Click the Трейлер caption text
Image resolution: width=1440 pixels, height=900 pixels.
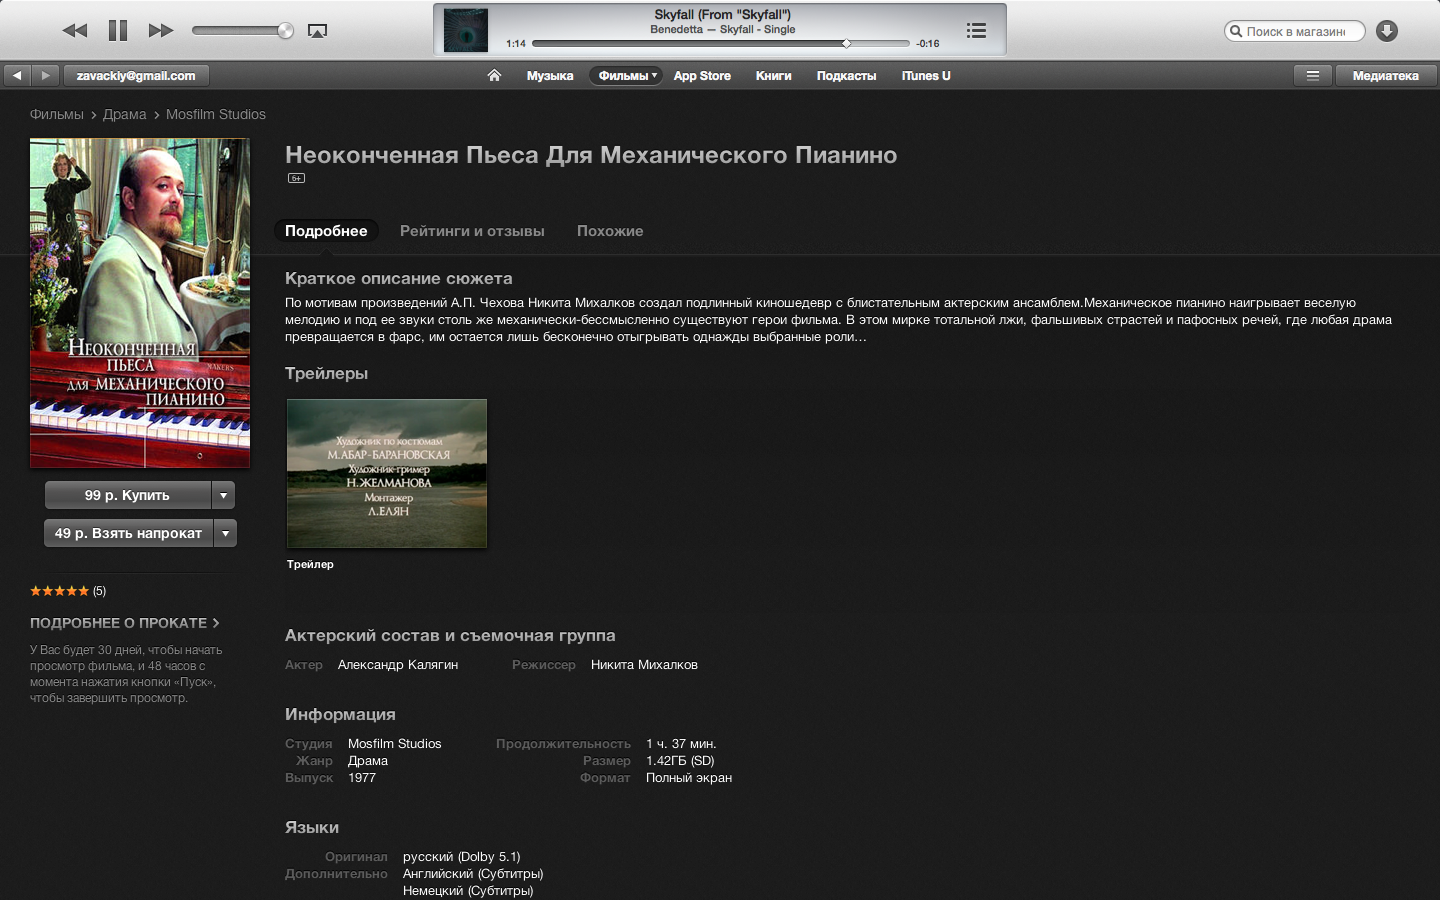tap(310, 564)
